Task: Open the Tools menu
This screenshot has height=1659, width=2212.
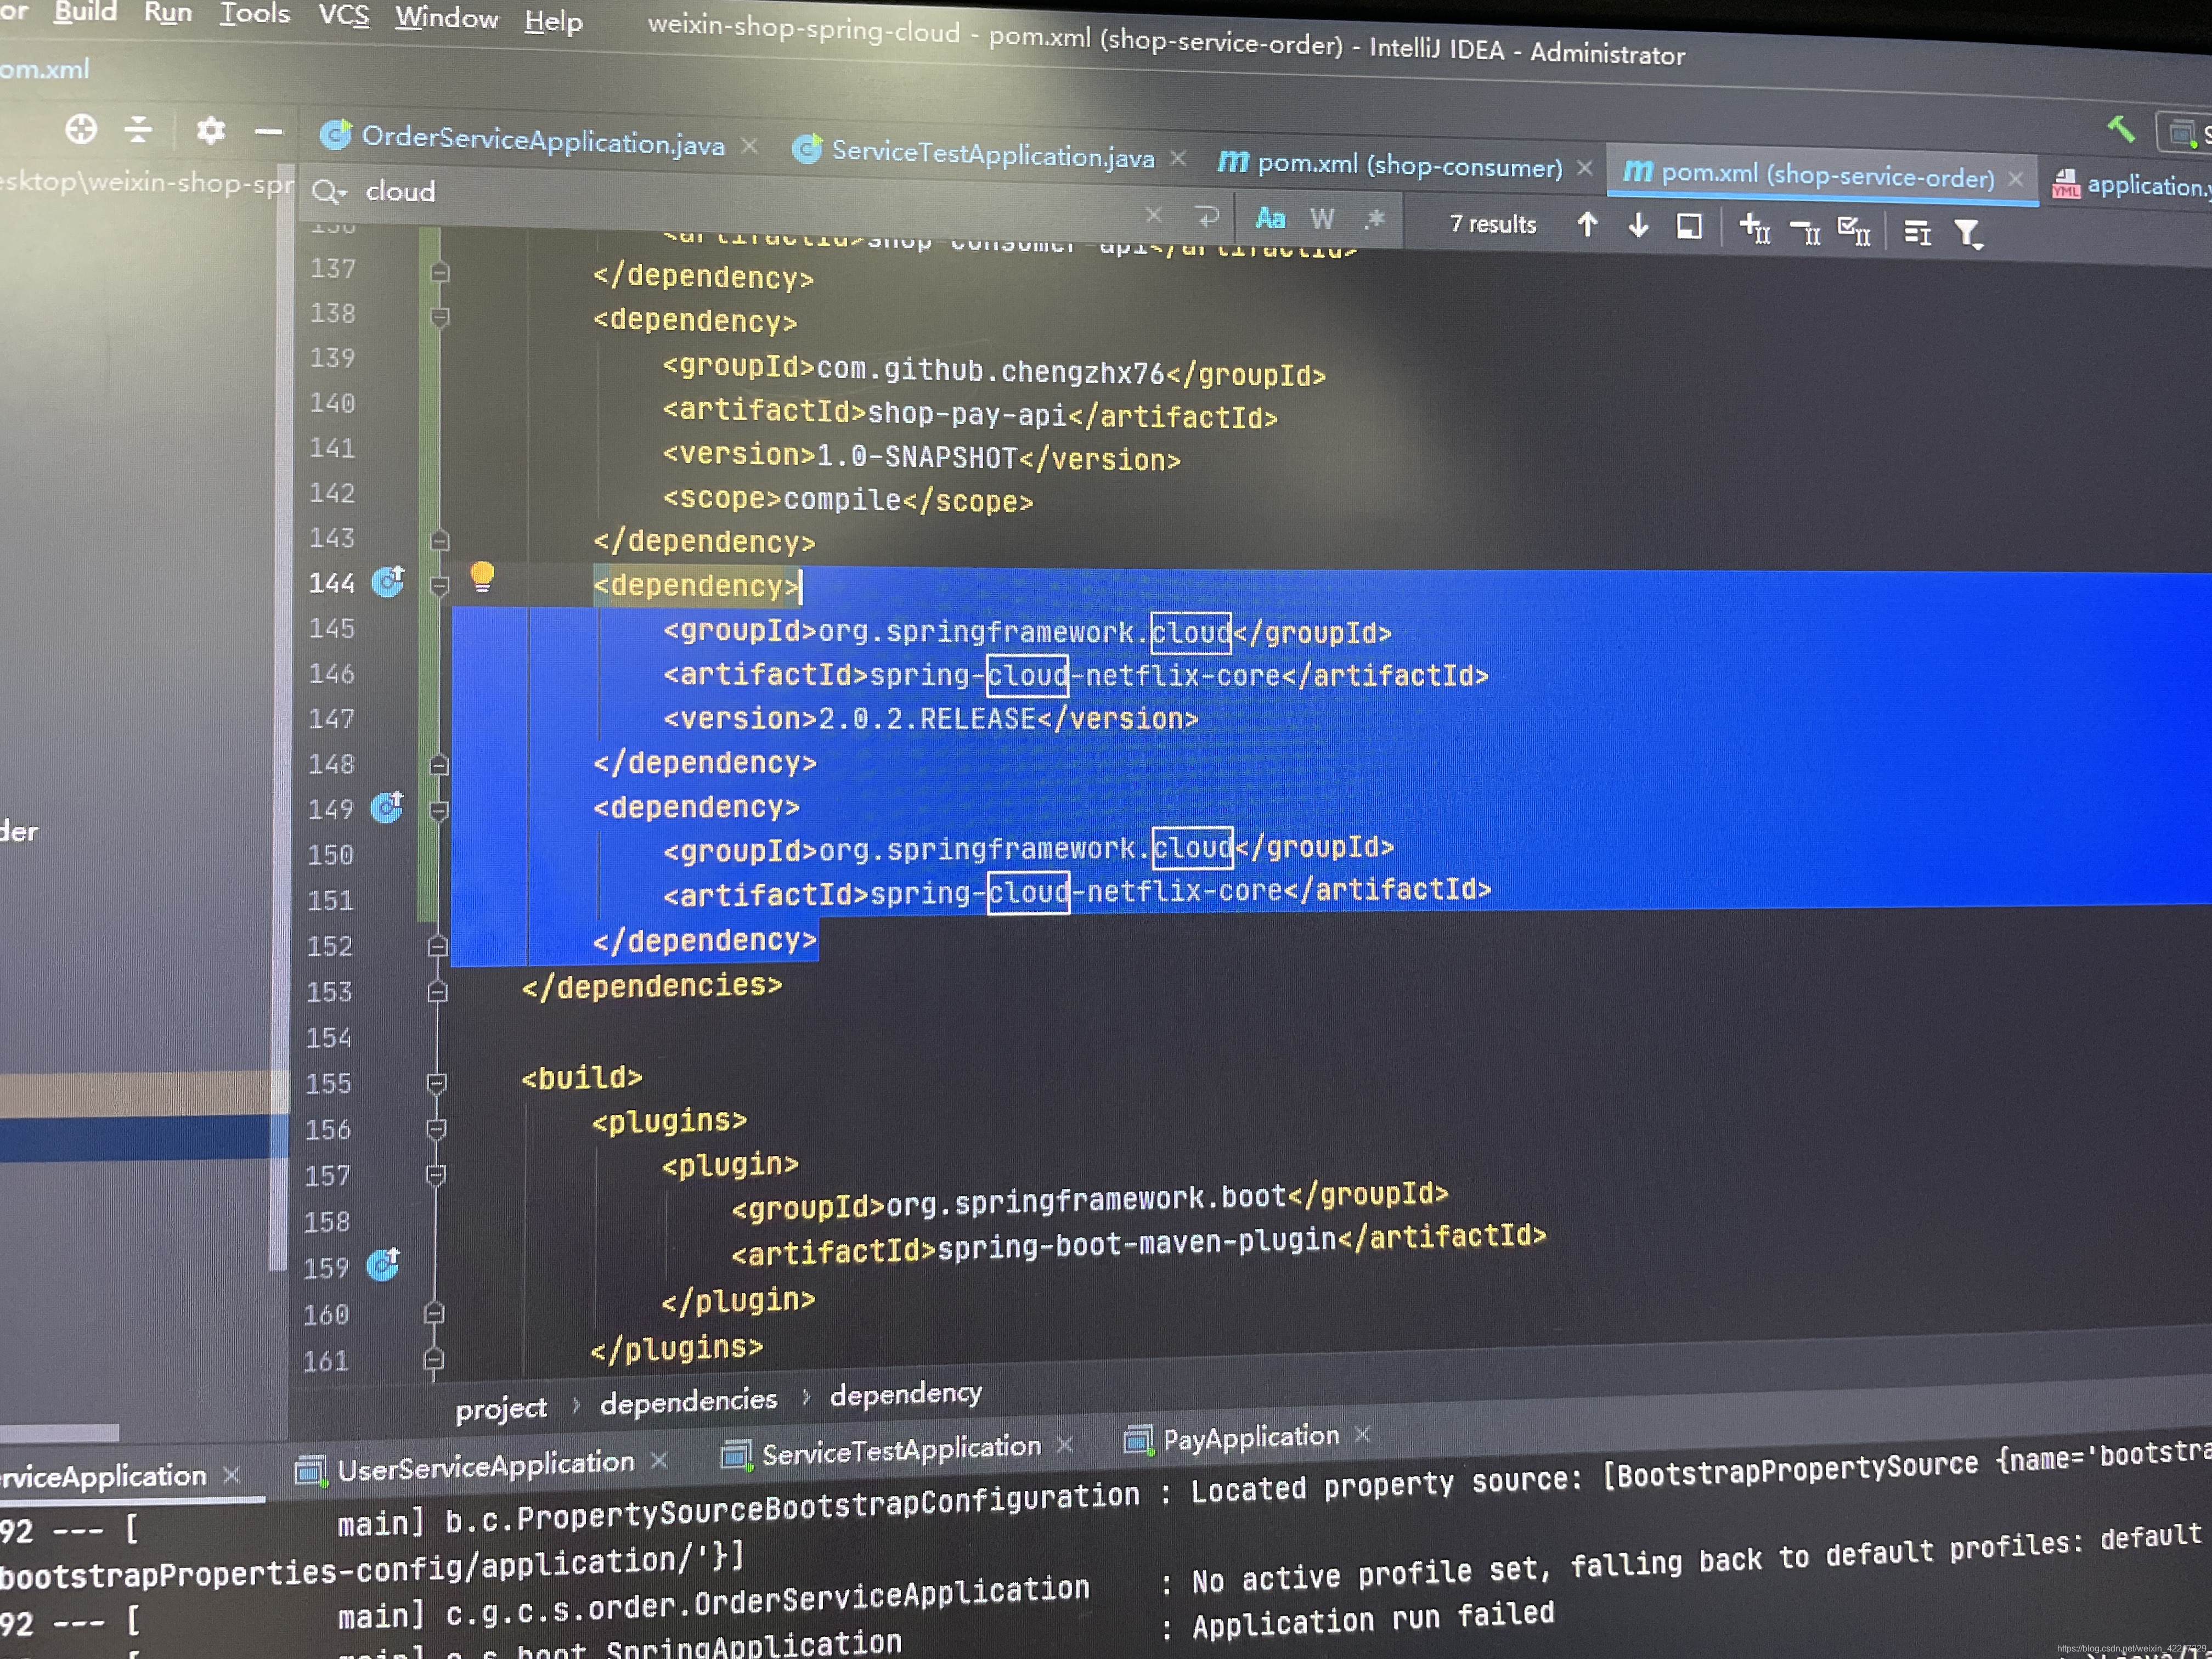Action: tap(254, 14)
